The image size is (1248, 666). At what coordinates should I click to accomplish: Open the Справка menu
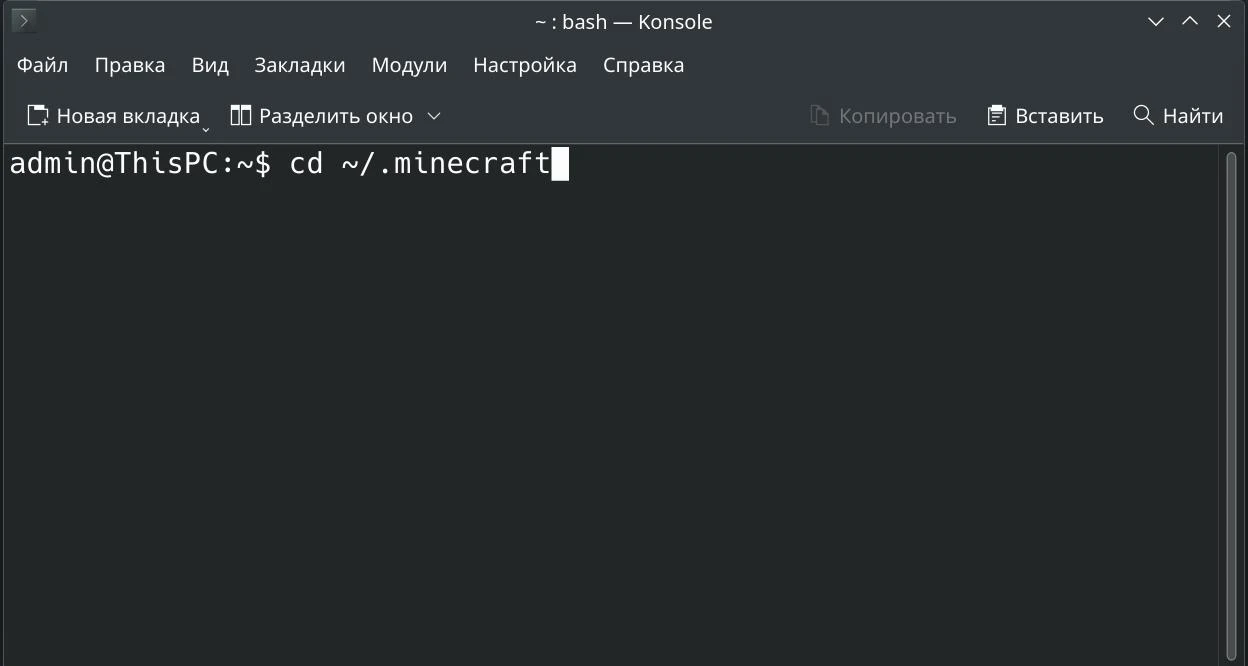pyautogui.click(x=644, y=65)
